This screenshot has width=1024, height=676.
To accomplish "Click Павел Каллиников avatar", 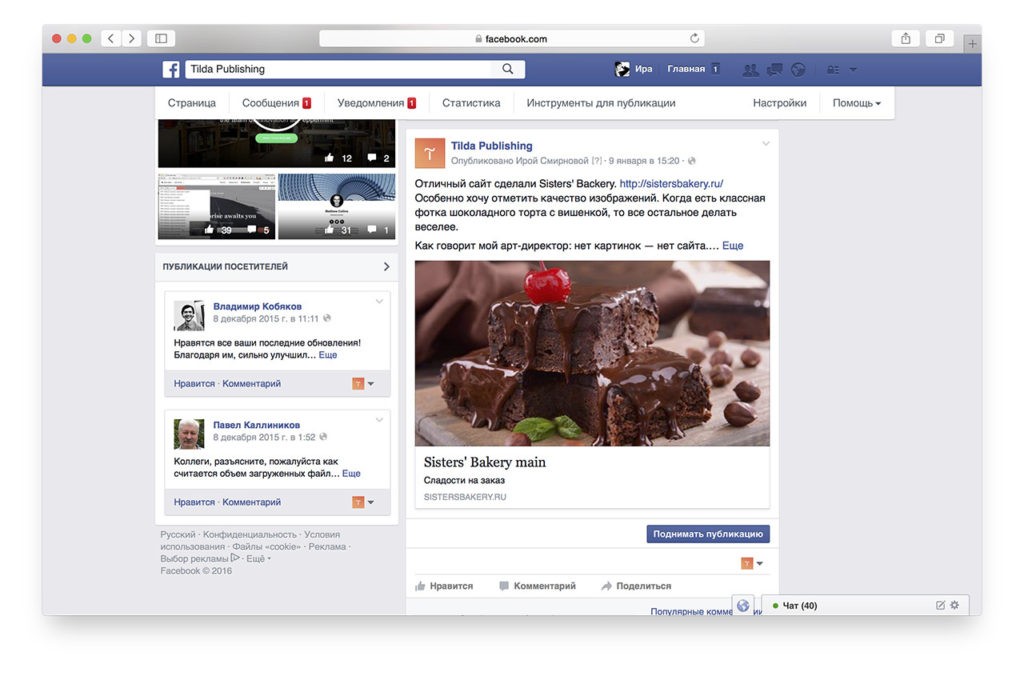I will [x=189, y=434].
